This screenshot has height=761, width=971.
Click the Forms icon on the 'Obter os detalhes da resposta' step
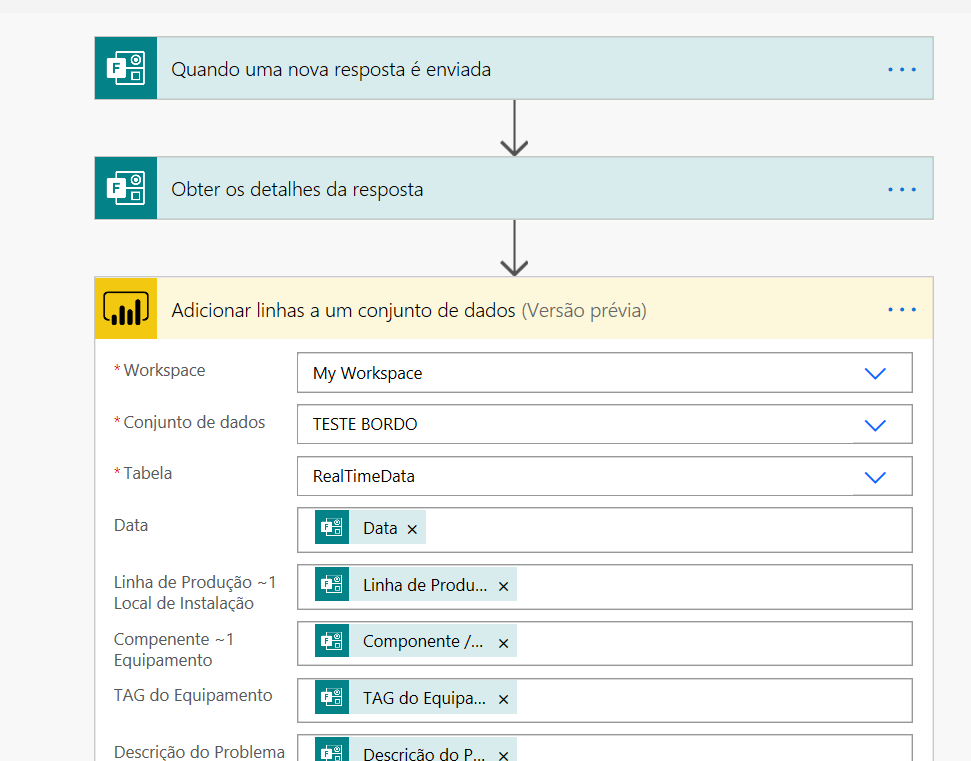coord(126,188)
